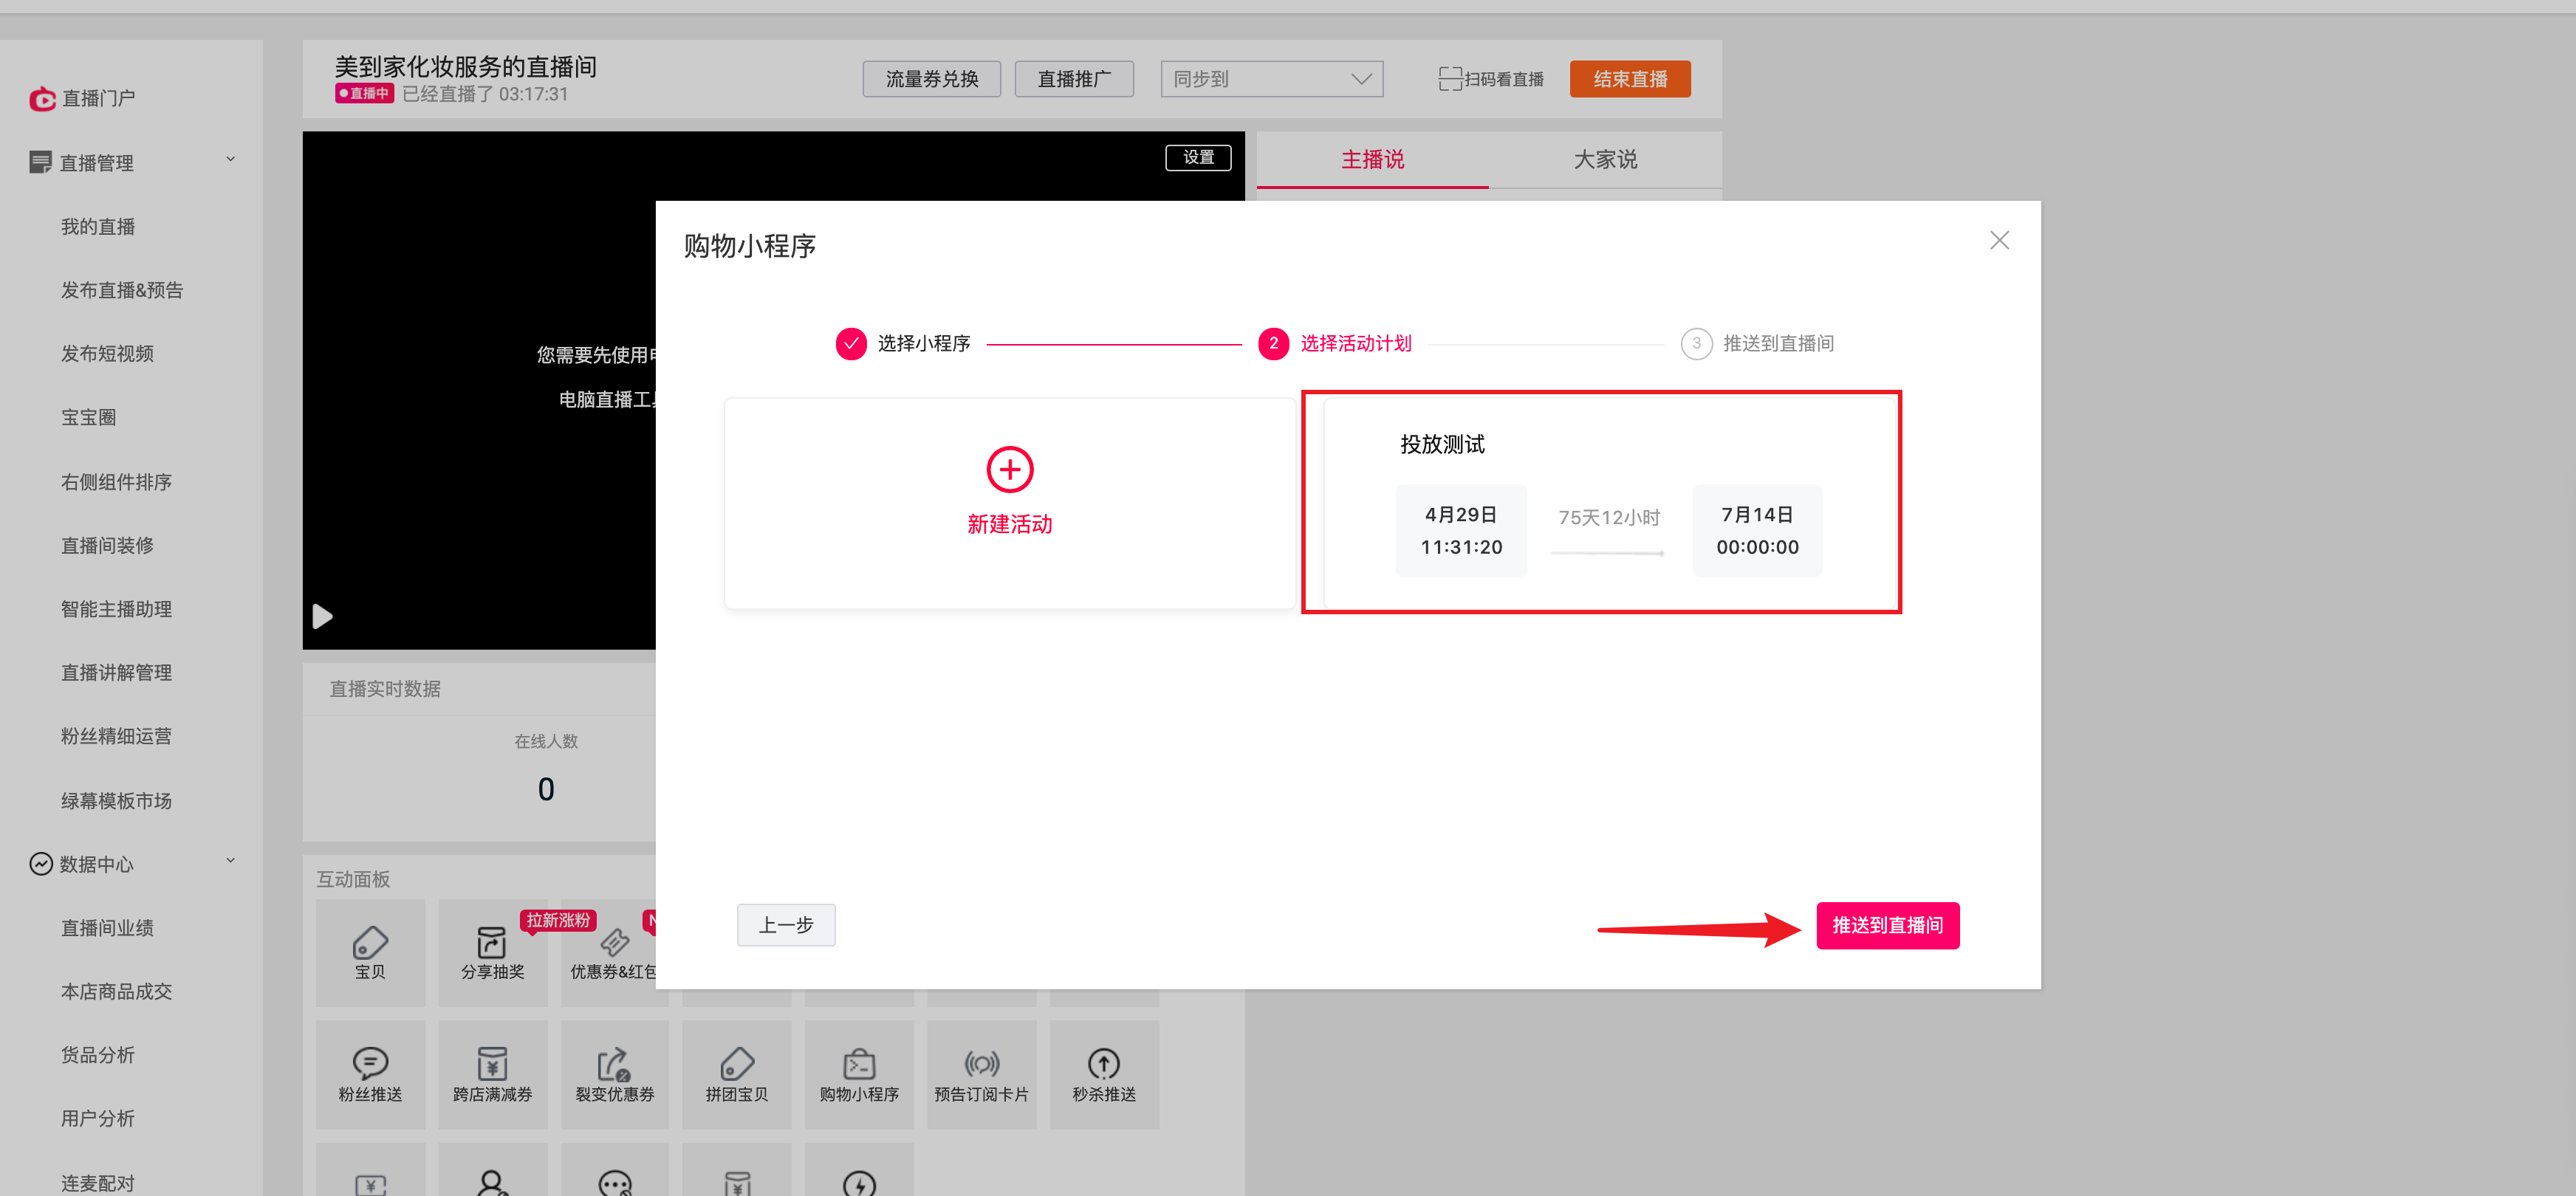This screenshot has height=1196, width=2576.
Task: Collapse the 数据中心 sidebar section
Action: [x=231, y=861]
